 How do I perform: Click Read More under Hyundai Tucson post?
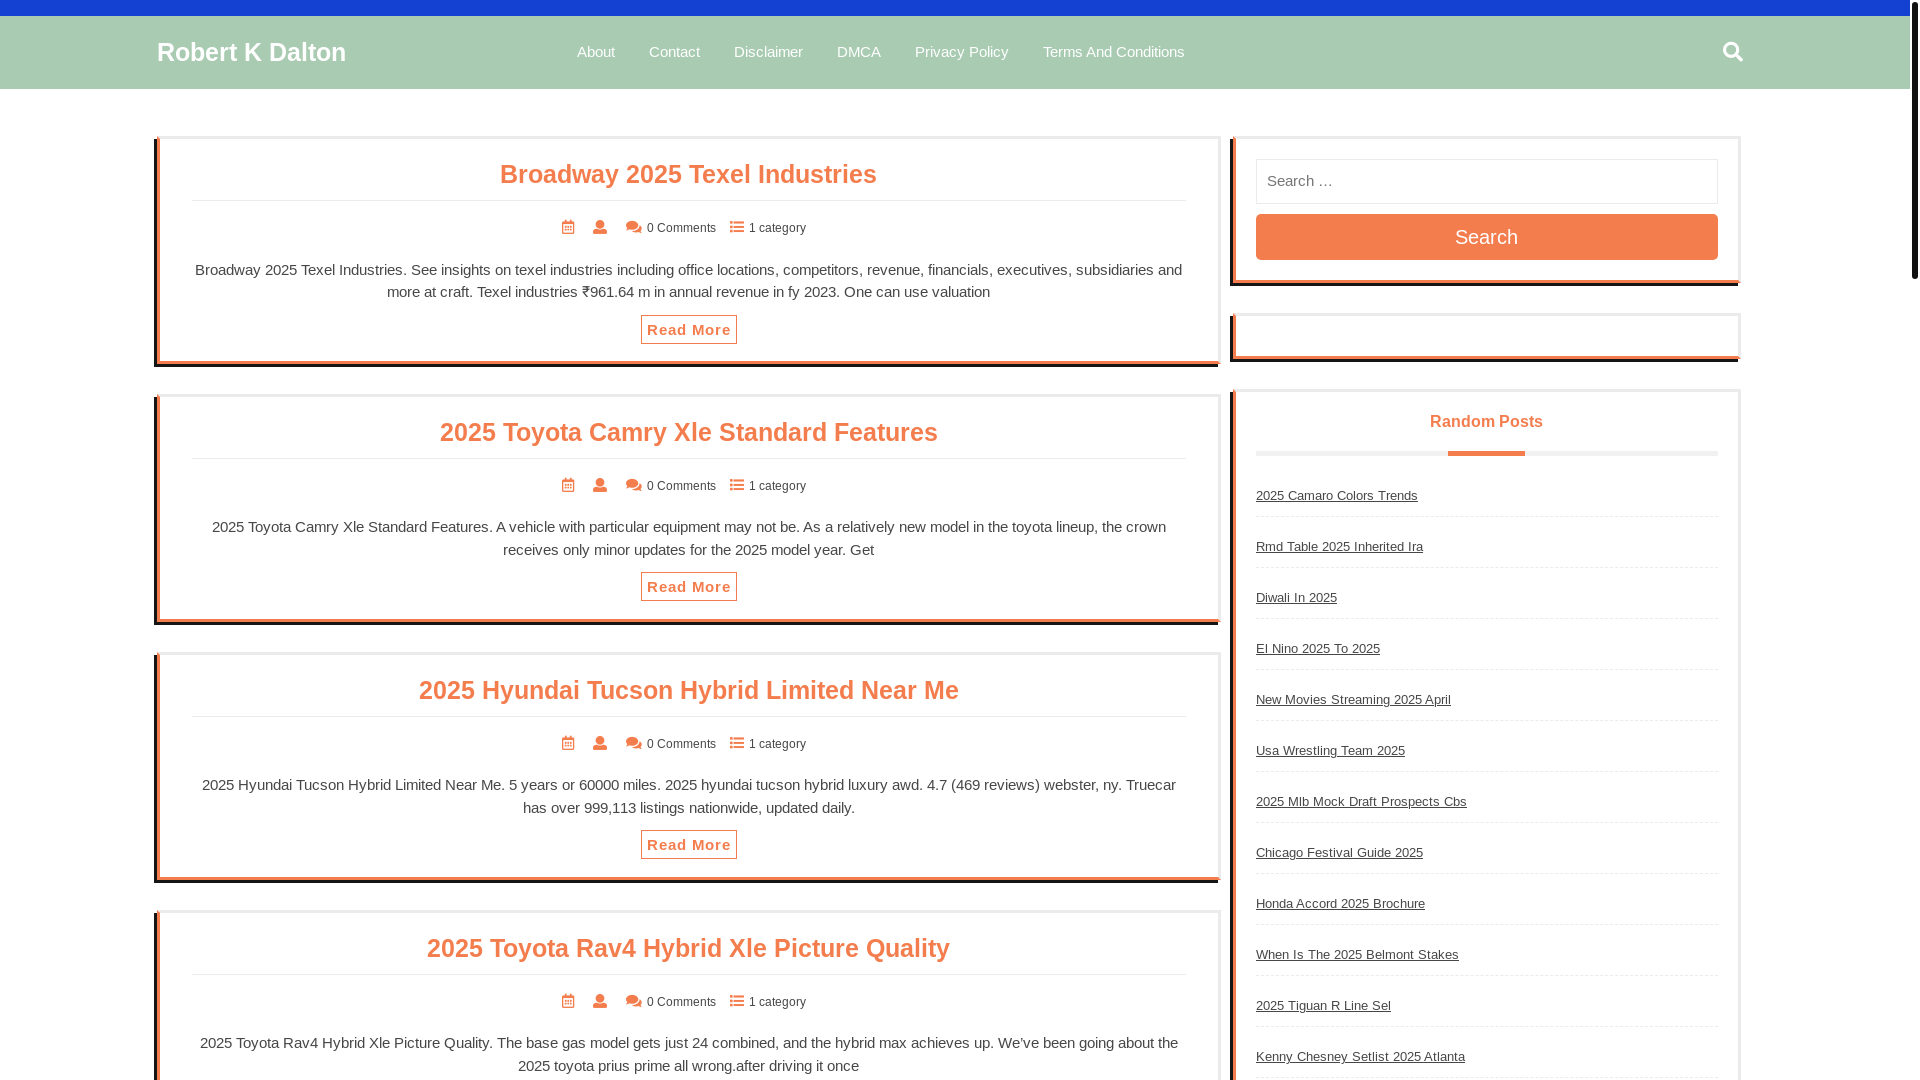pyautogui.click(x=689, y=845)
